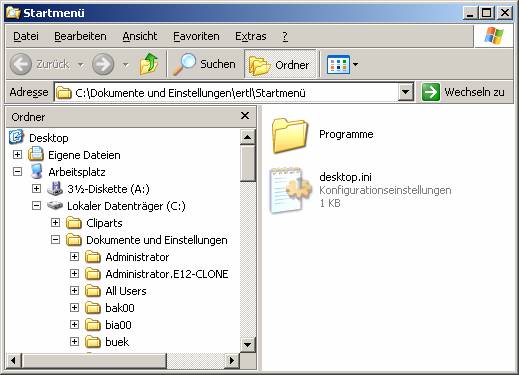Viewport: 519px width, 375px height.
Task: Open the address bar dropdown
Action: (x=406, y=92)
